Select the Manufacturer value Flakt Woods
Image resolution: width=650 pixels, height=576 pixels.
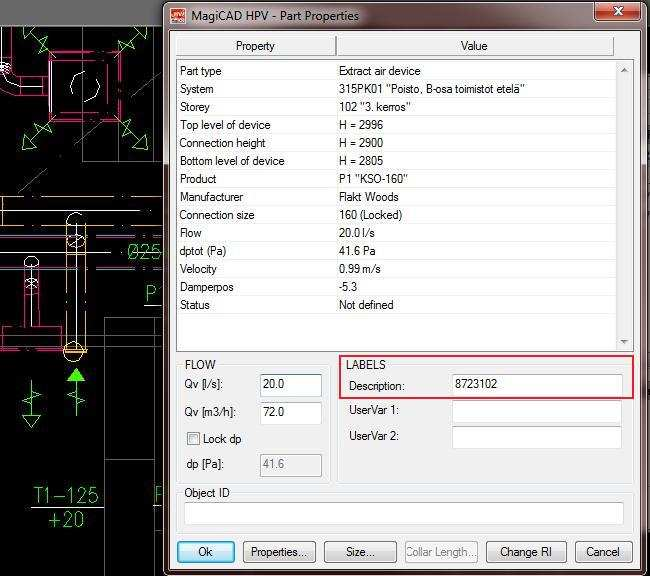(x=369, y=197)
